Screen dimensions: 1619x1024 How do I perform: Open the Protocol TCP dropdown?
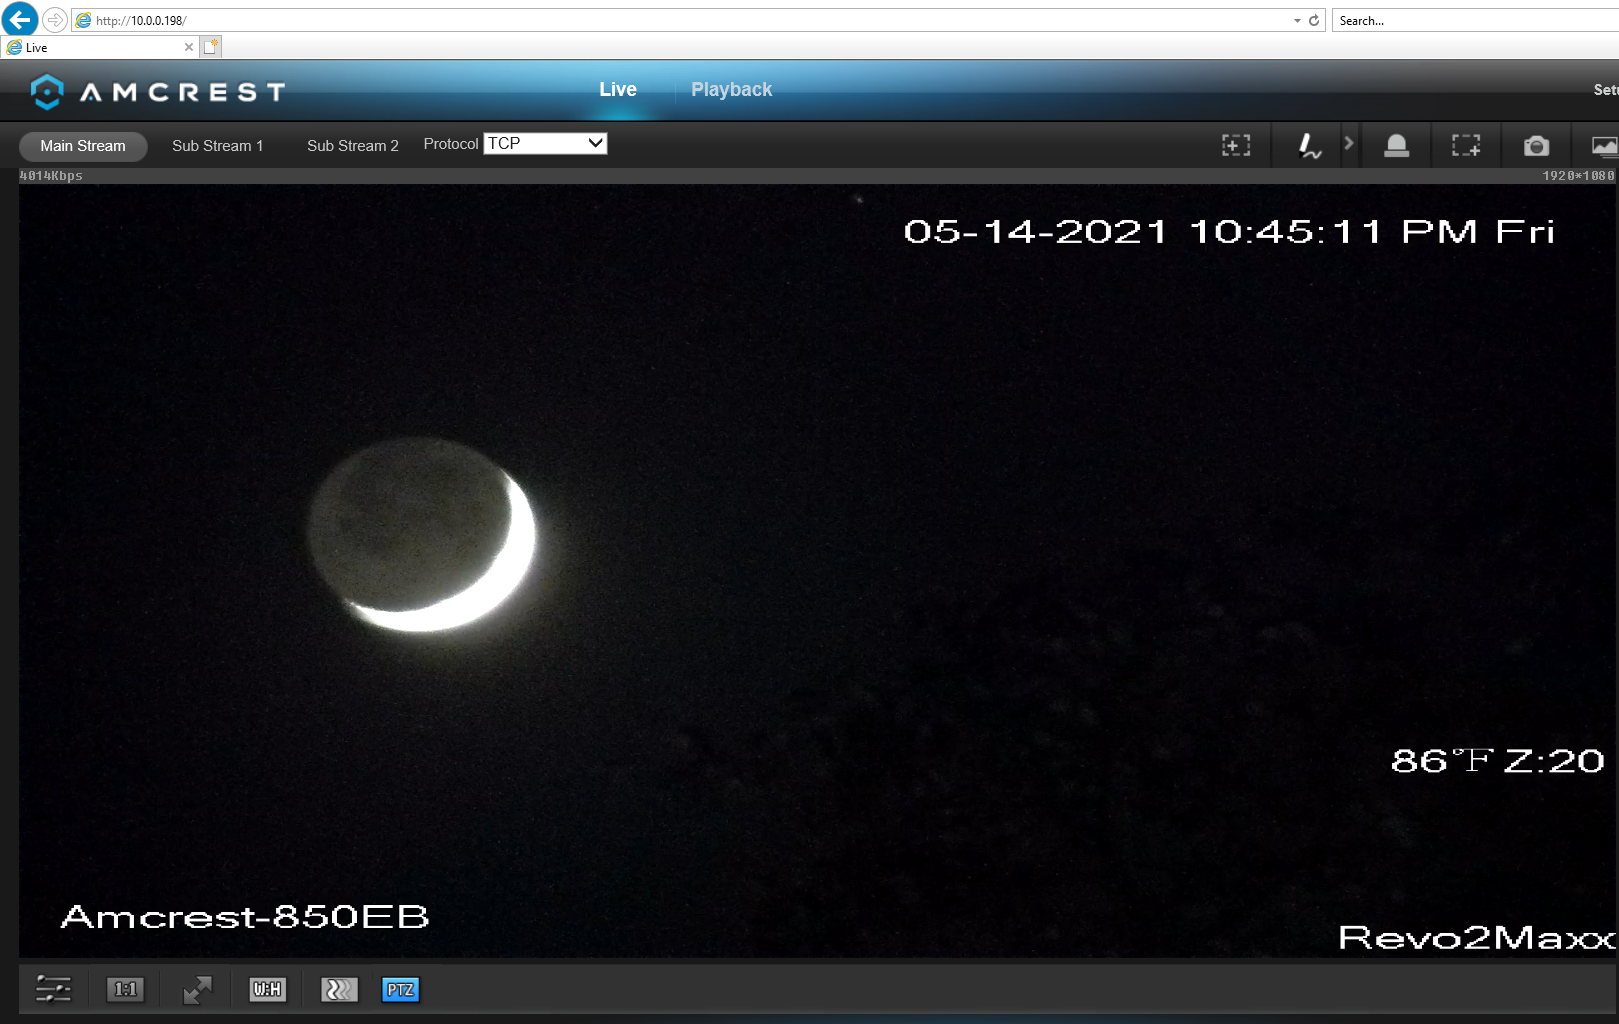pos(545,143)
